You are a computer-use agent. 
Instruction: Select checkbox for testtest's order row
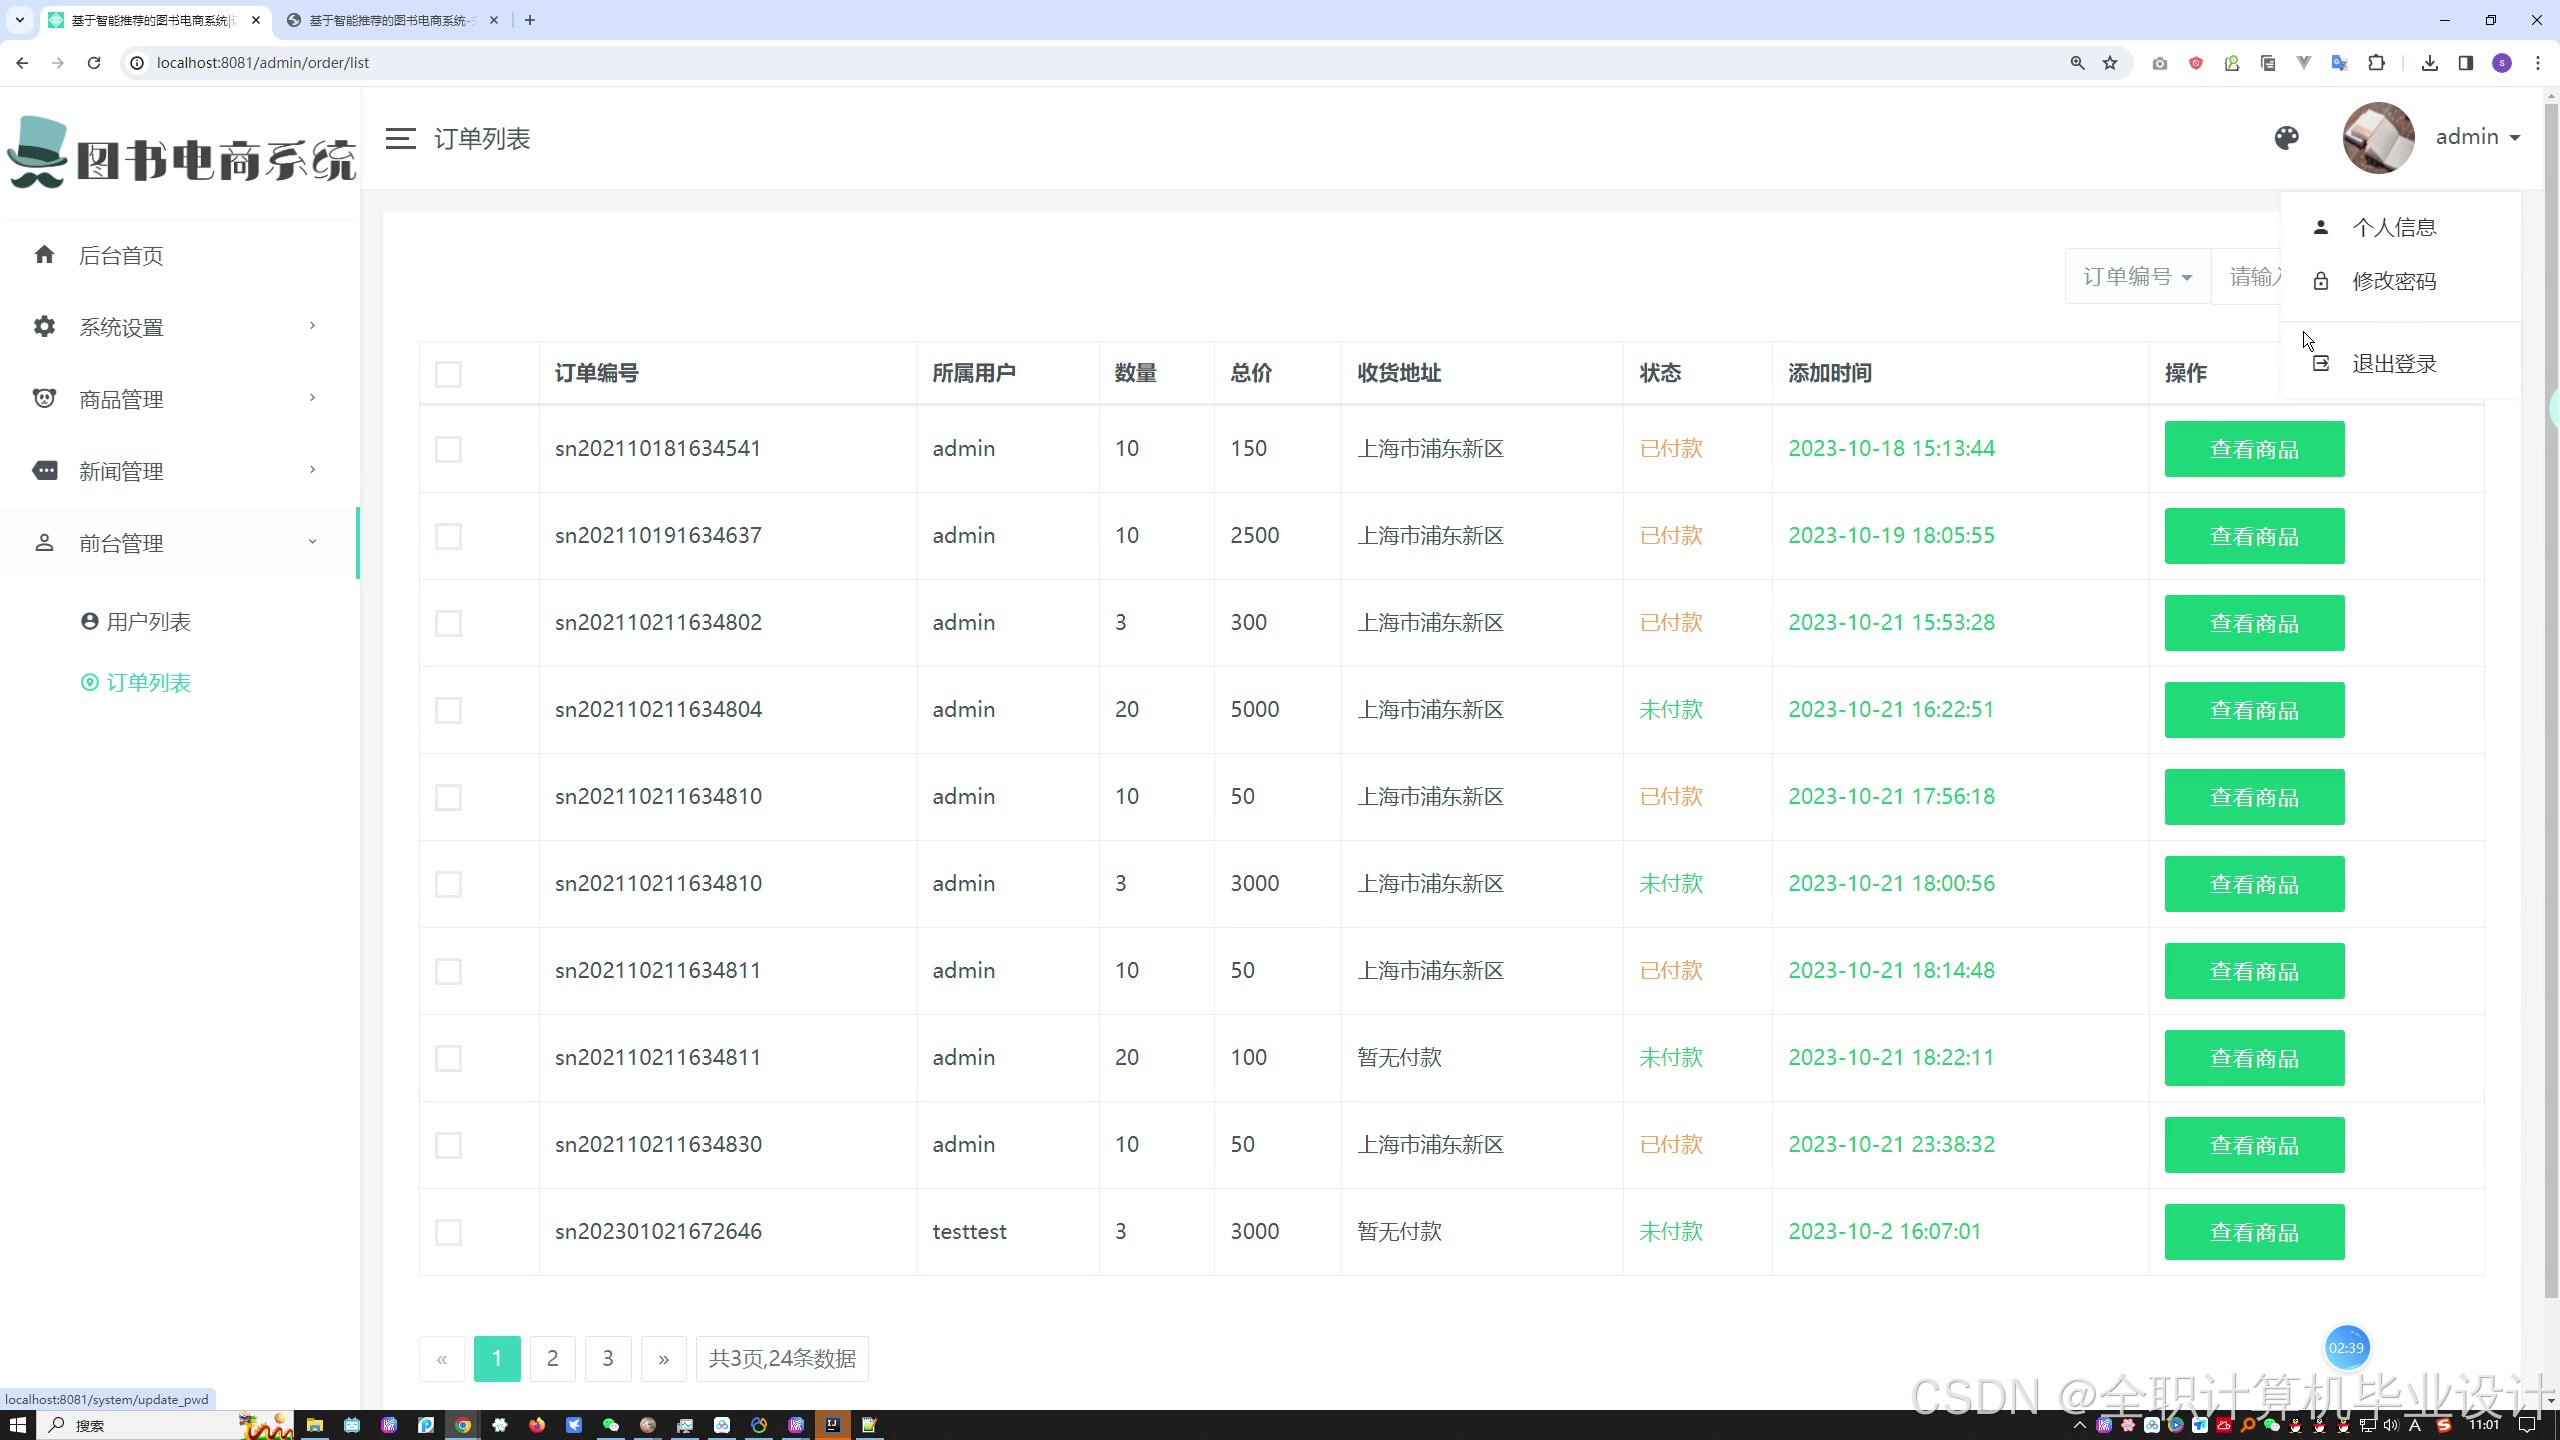pos(448,1232)
